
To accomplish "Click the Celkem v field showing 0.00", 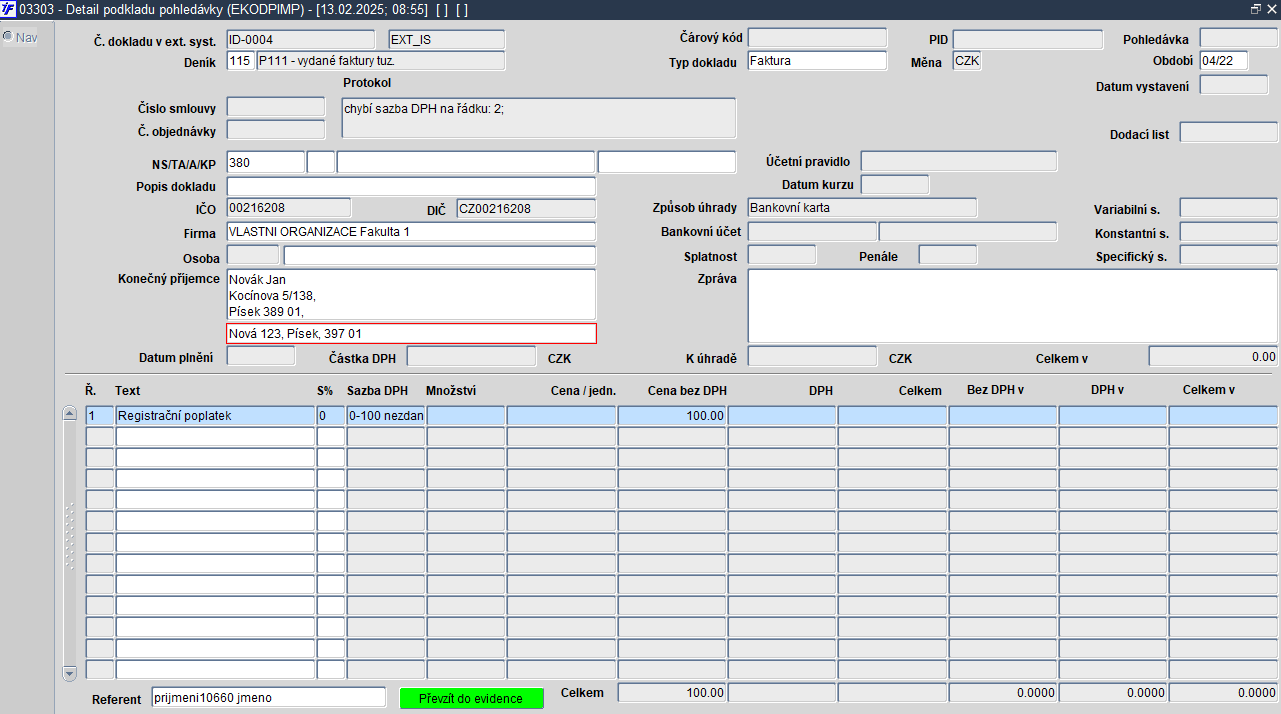I will 1213,356.
